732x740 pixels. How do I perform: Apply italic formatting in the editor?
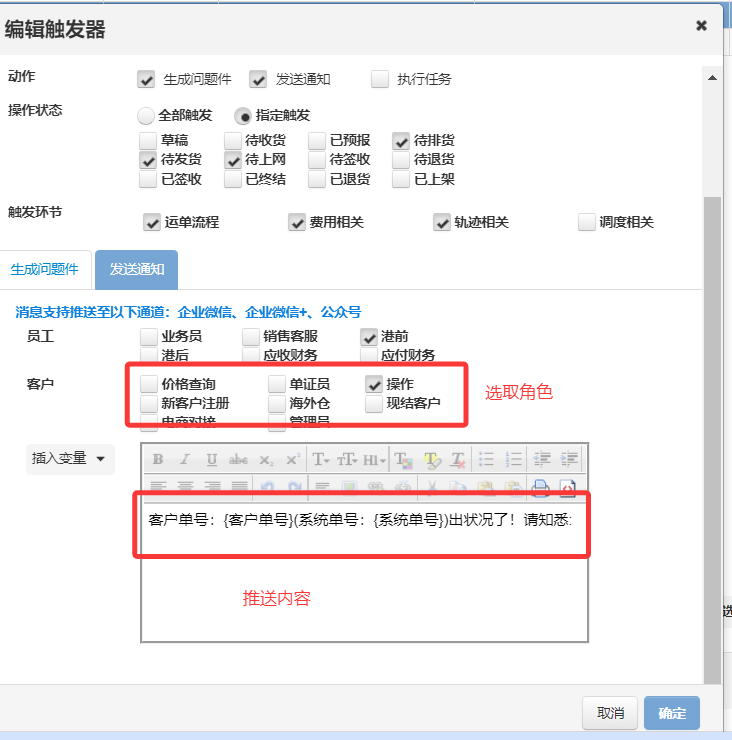pyautogui.click(x=185, y=460)
